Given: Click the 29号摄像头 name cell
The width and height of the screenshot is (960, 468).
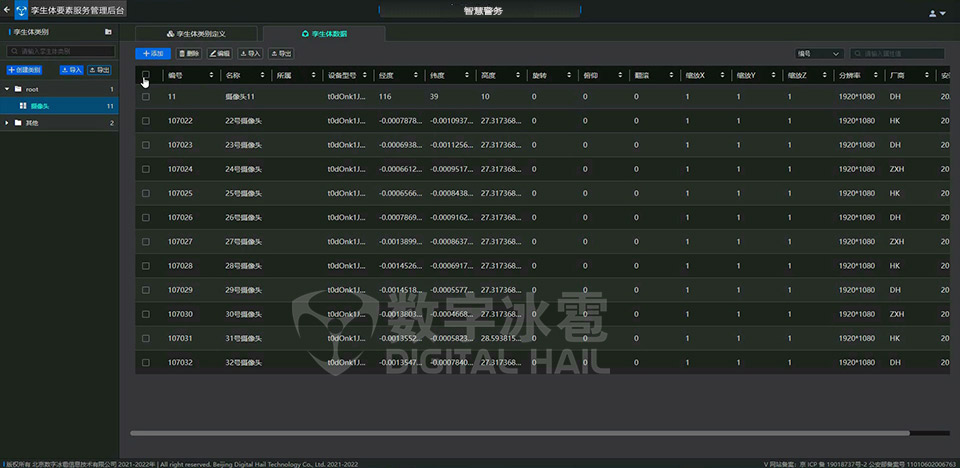Looking at the screenshot, I should point(244,290).
